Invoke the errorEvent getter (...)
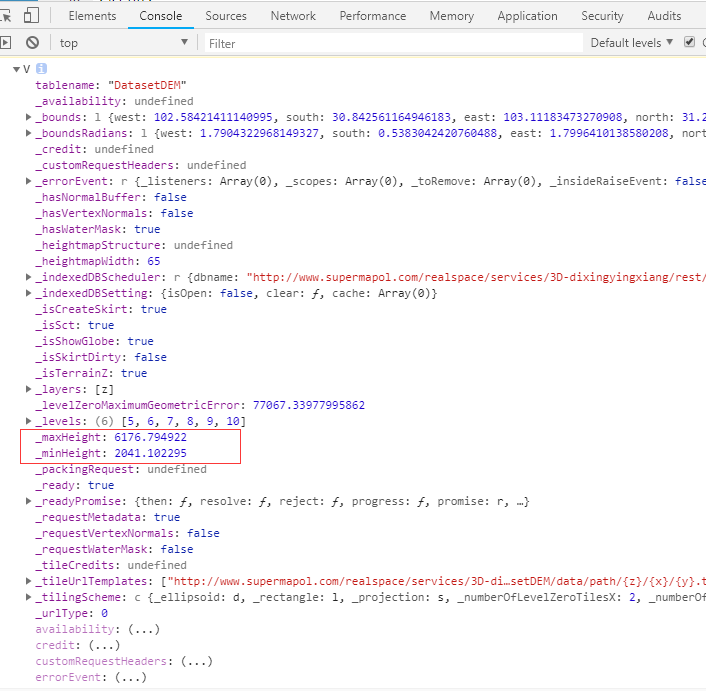Screen dimensions: 706x691 [131, 677]
